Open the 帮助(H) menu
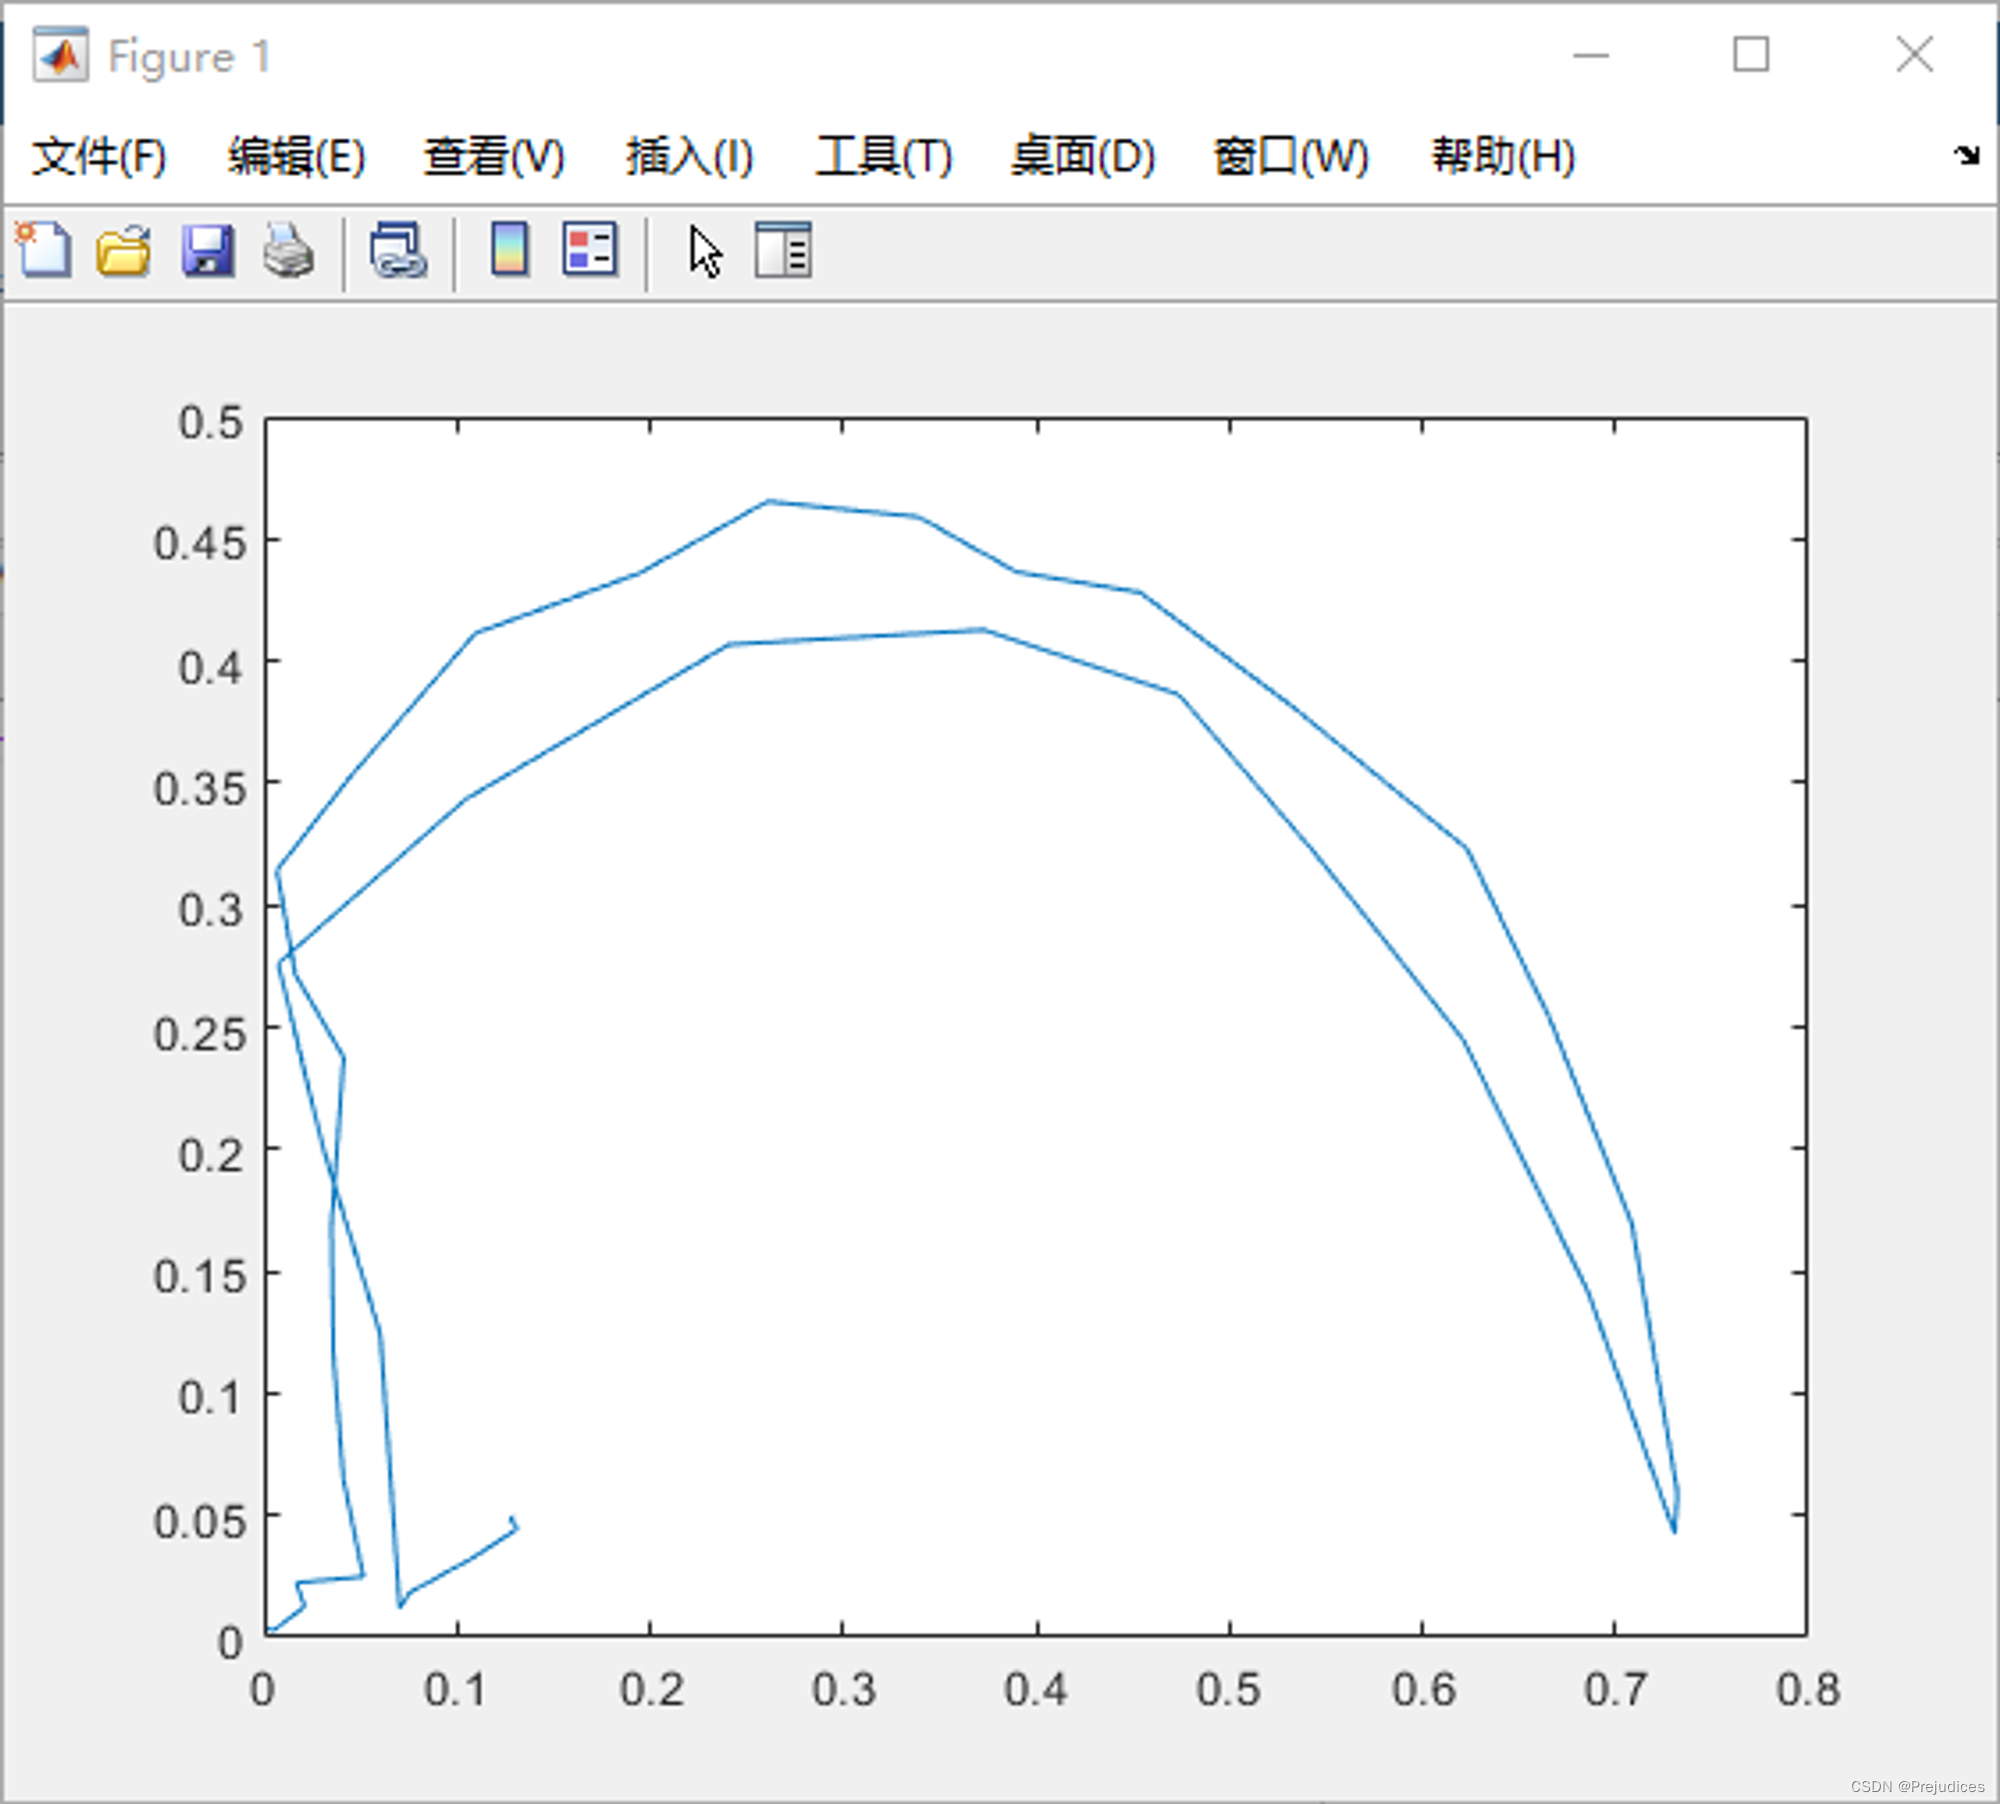2000x1804 pixels. pos(1503,157)
